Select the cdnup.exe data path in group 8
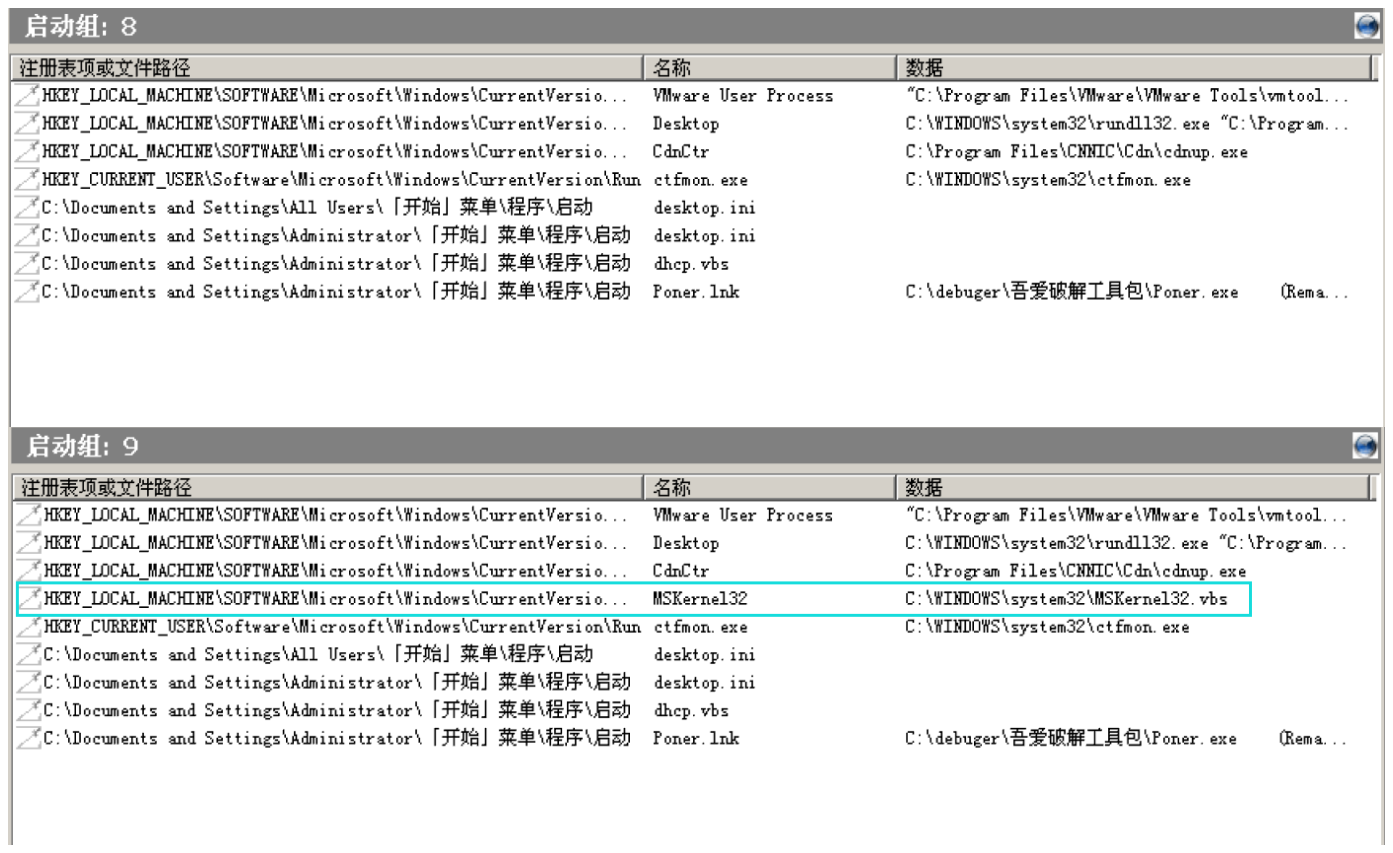Screen dimensions: 1393x853 point(1076,152)
